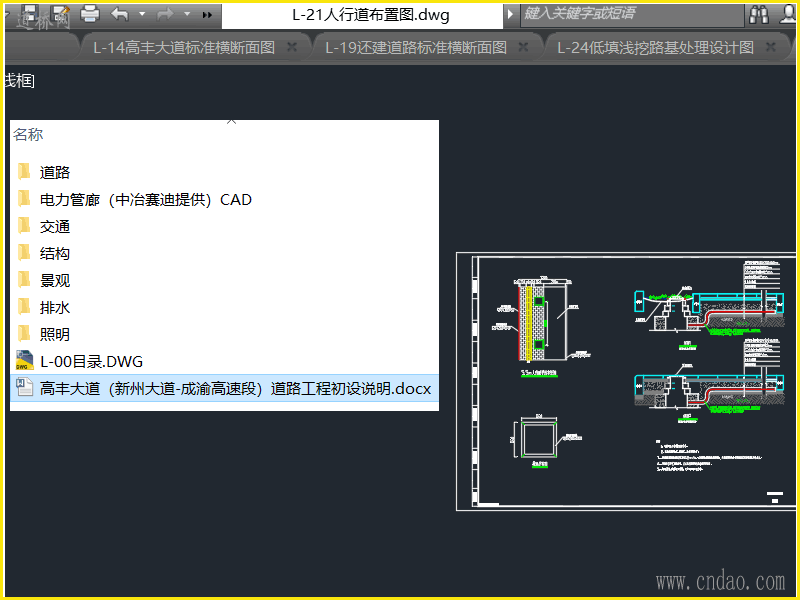
Task: Click the binoculars search icon
Action: [759, 14]
